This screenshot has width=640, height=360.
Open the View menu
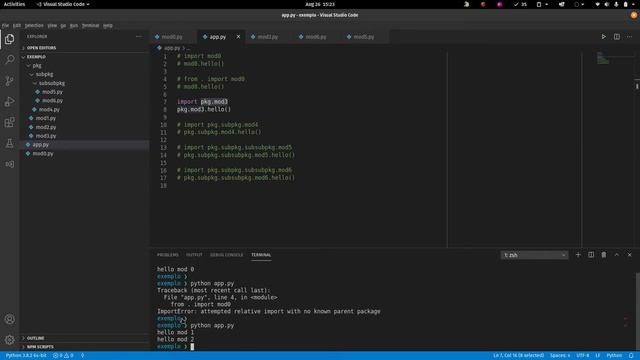(52, 25)
